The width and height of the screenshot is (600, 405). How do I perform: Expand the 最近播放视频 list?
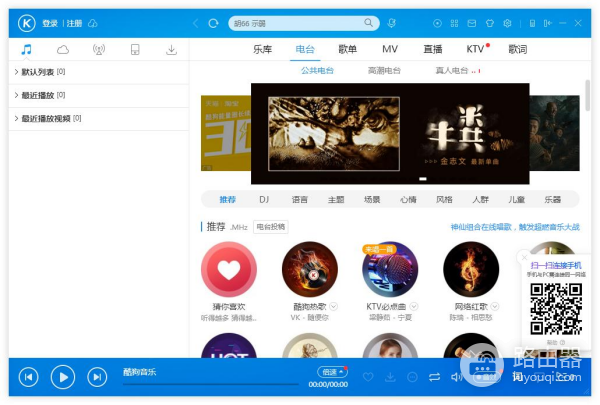point(99,119)
